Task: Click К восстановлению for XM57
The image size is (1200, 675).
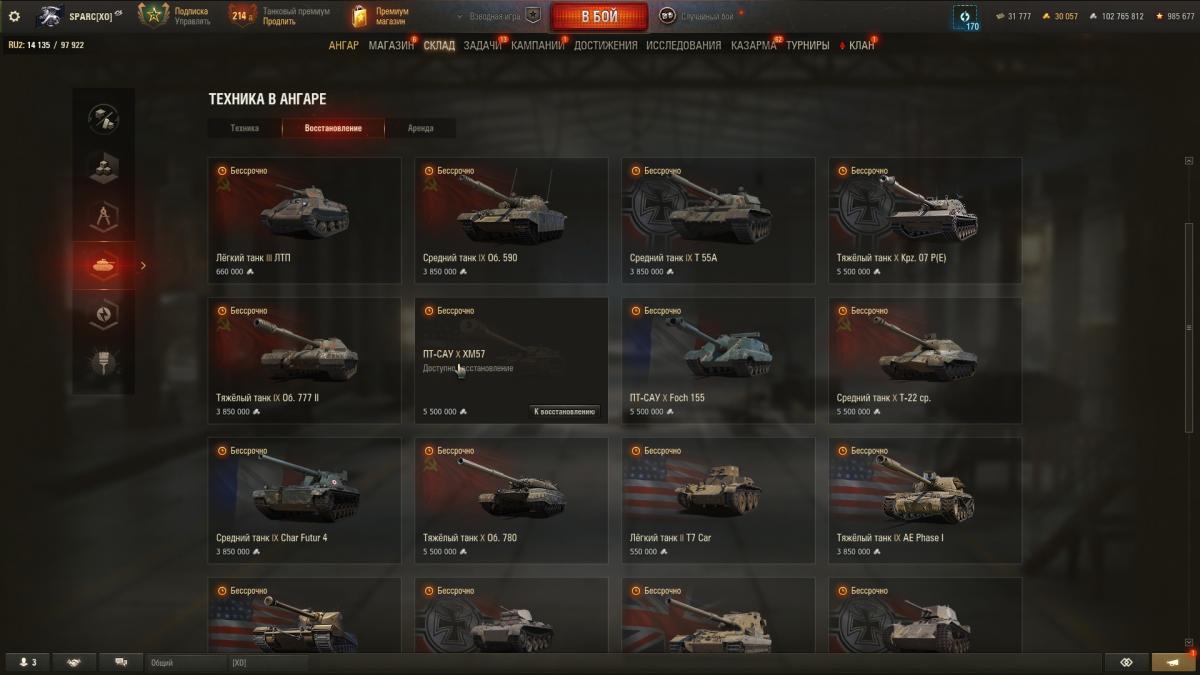Action: pos(564,411)
